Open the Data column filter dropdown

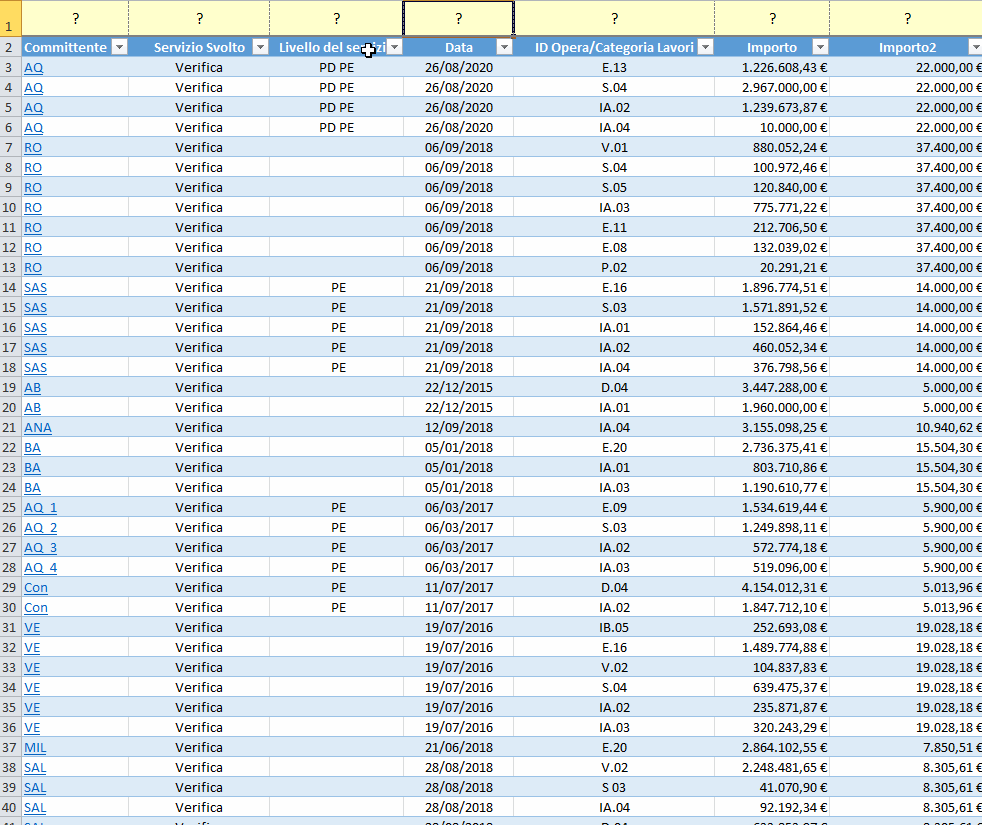504,47
